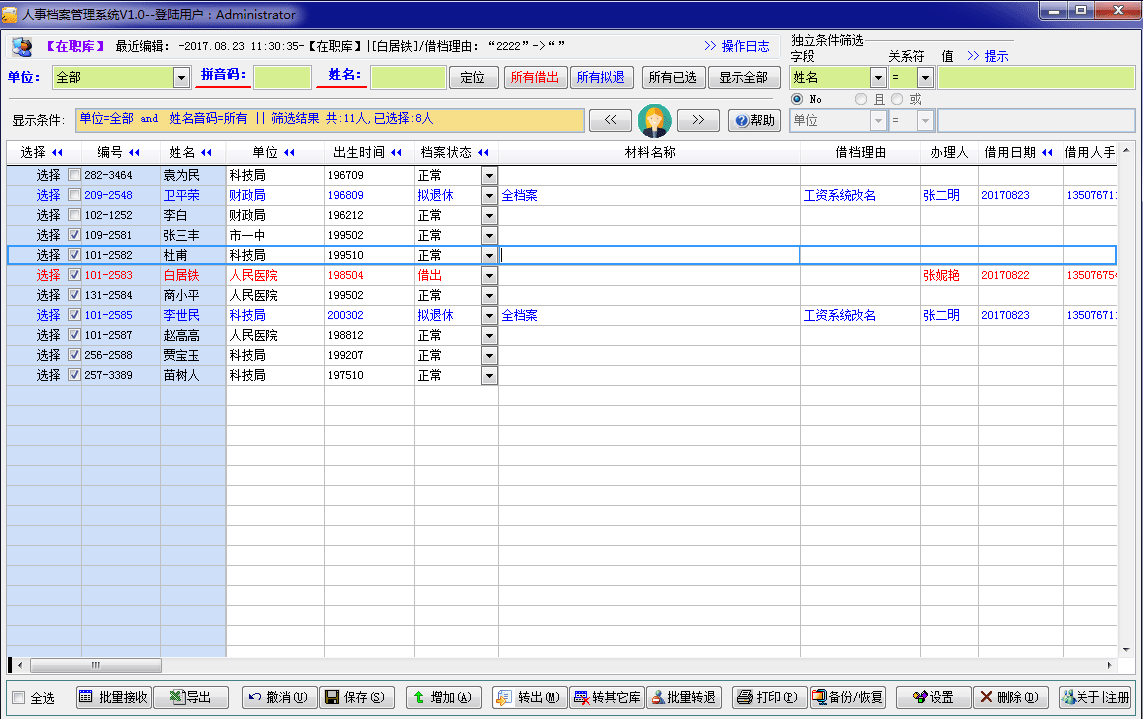Open the 字段 姓名 filter dropdown

click(878, 77)
